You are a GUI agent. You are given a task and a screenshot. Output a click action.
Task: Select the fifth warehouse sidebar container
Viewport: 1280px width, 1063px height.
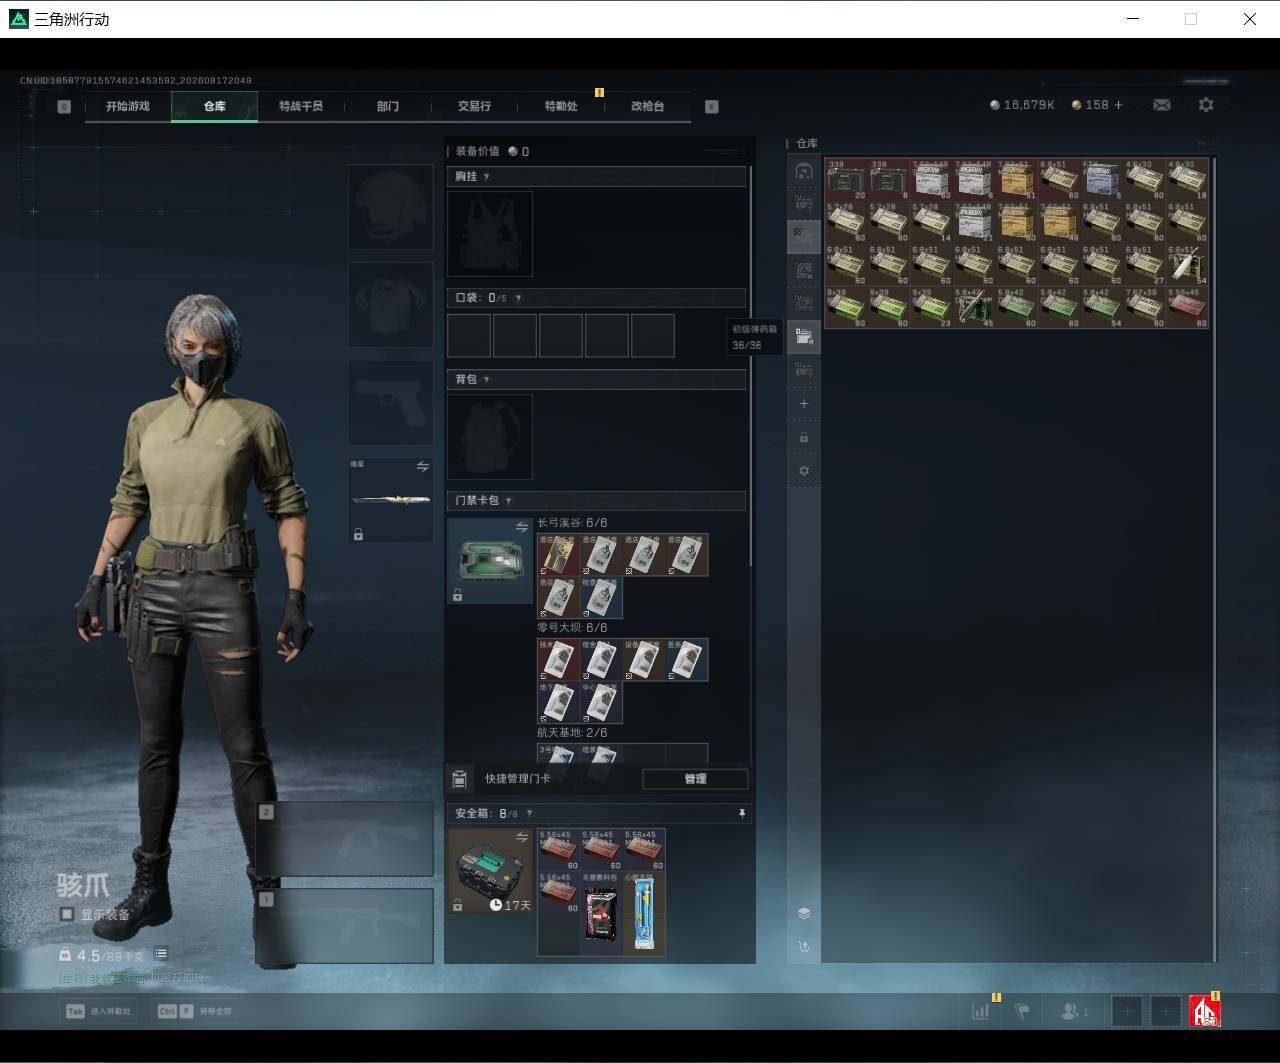coord(803,302)
